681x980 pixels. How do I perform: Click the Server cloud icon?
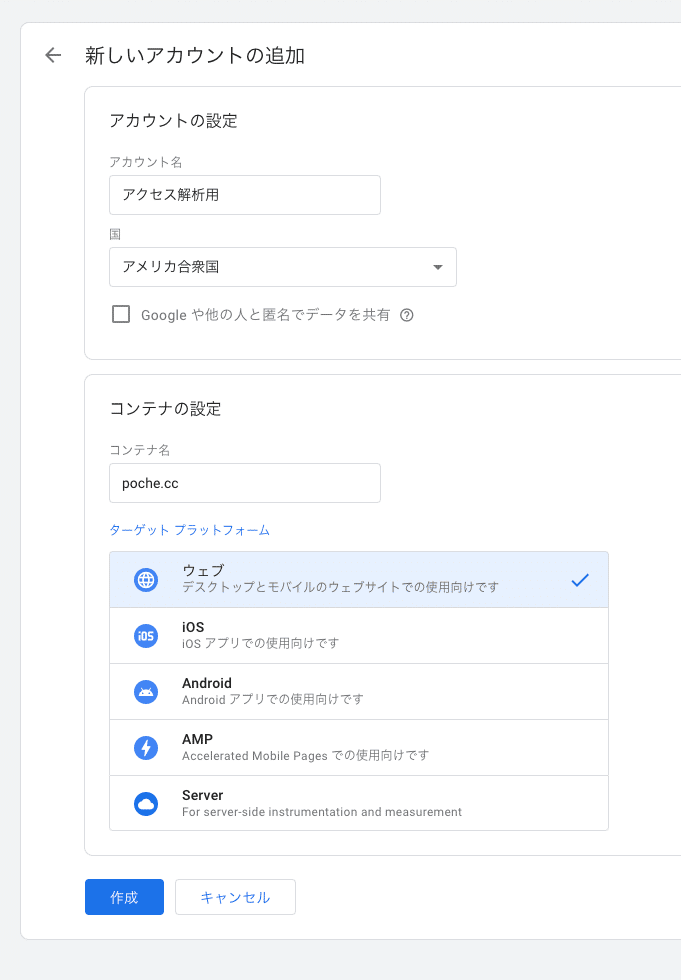[146, 804]
